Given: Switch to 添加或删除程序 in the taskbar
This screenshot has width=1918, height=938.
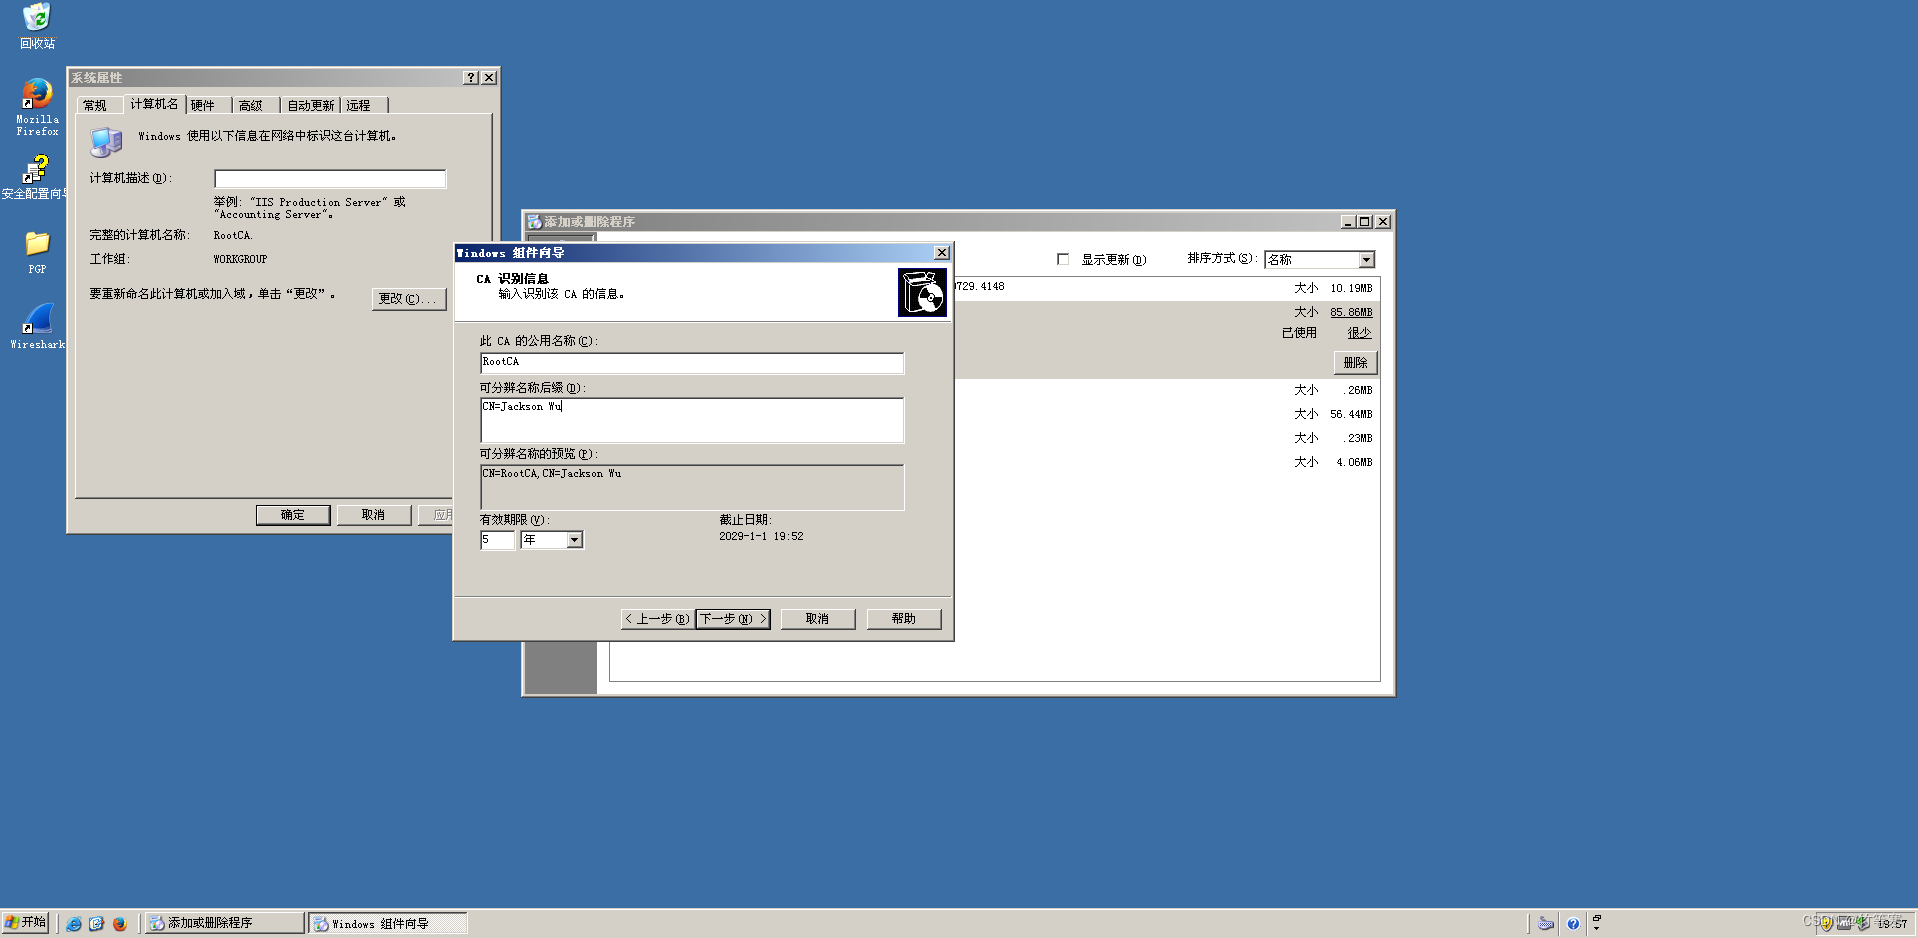Looking at the screenshot, I should (225, 923).
